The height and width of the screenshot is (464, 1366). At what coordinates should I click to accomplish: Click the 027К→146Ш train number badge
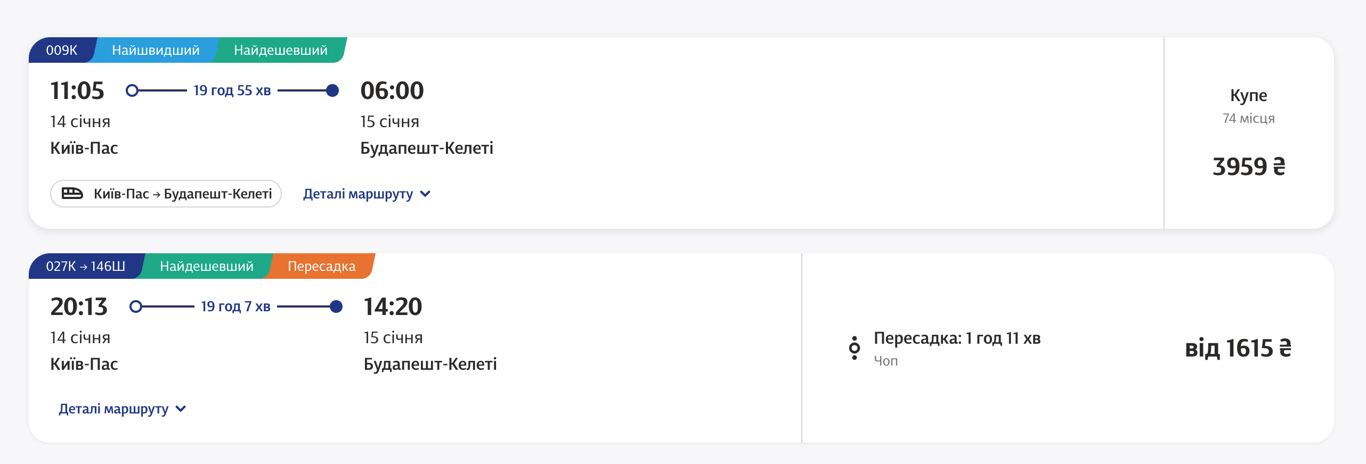[x=85, y=266]
